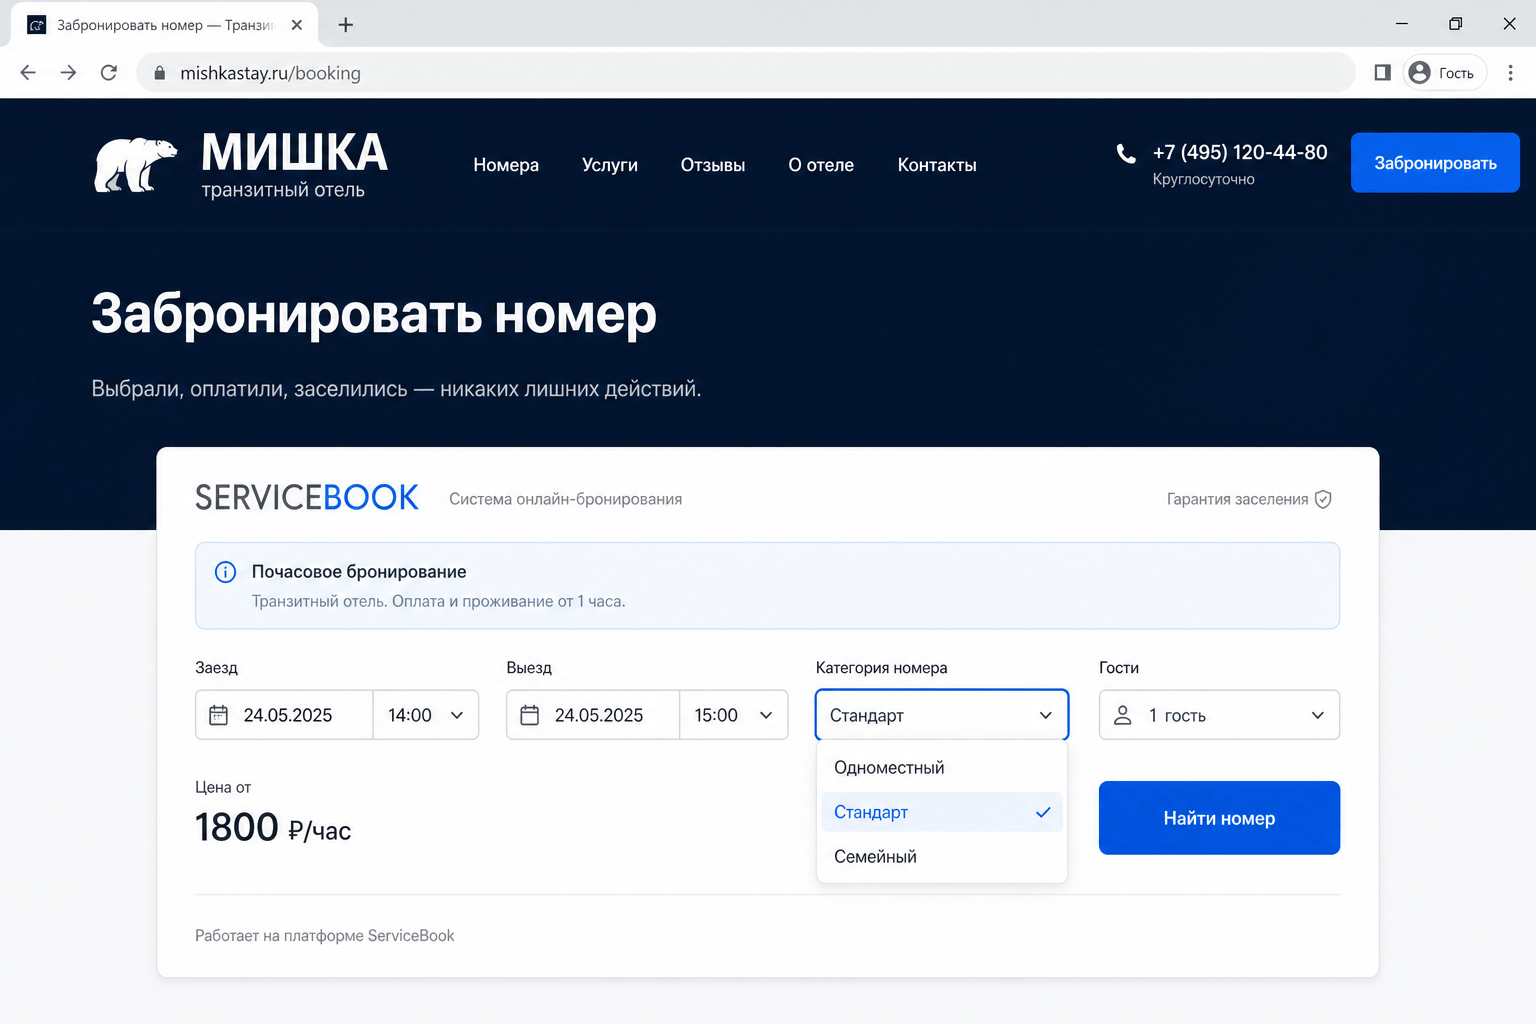Viewport: 1536px width, 1024px height.
Task: Open the О отеле menu item
Action: point(821,165)
